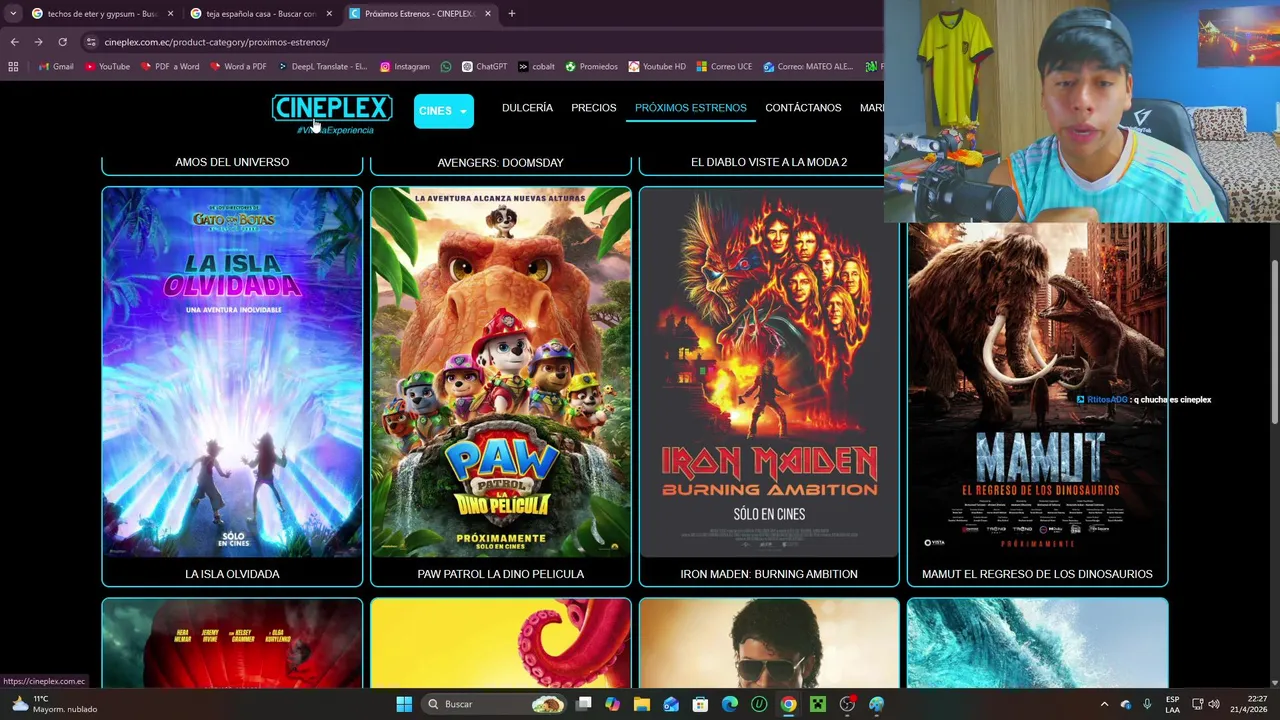This screenshot has width=1280, height=720.
Task: Open the Mamut movie poster
Action: pos(1037,390)
